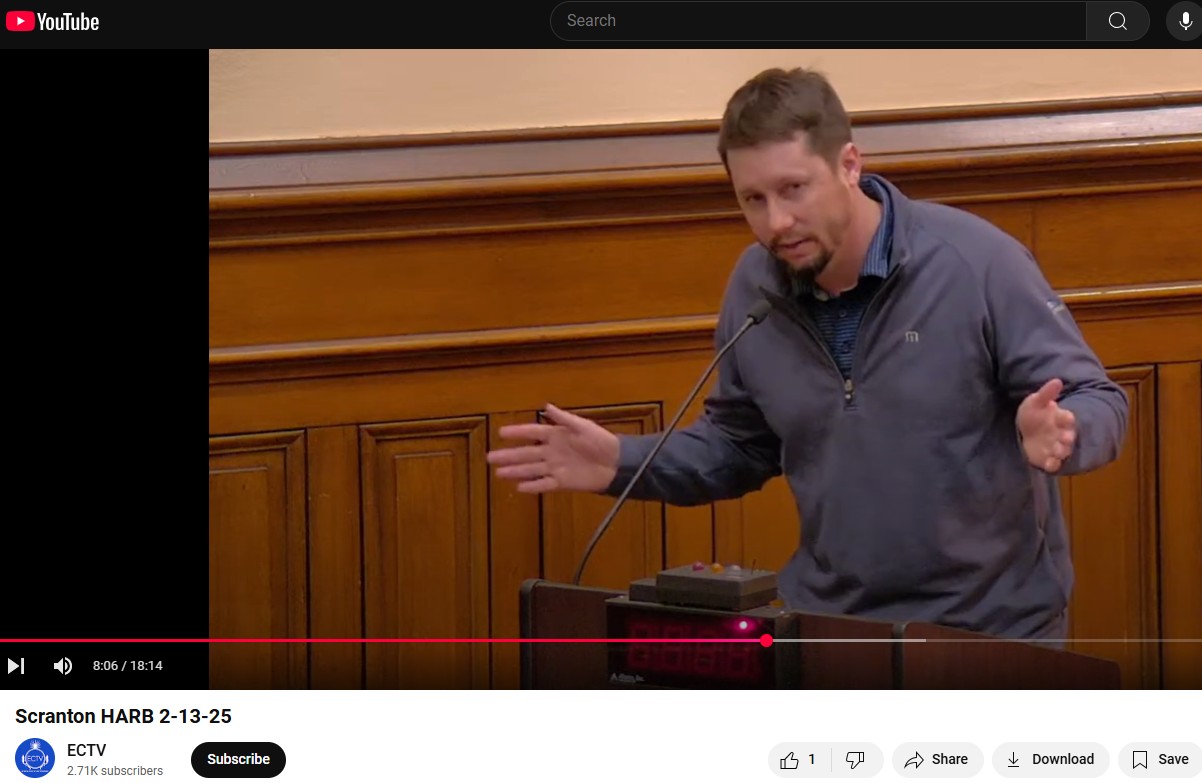Open the ECTV channel name link
1202x783 pixels.
point(86,750)
